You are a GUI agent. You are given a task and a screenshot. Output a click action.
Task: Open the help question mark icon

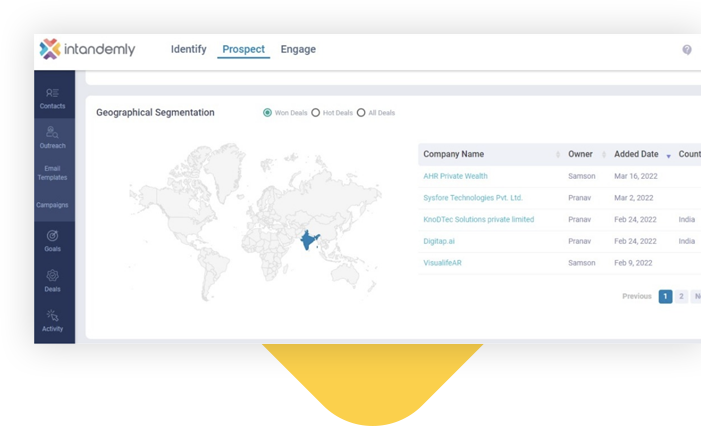click(x=687, y=50)
